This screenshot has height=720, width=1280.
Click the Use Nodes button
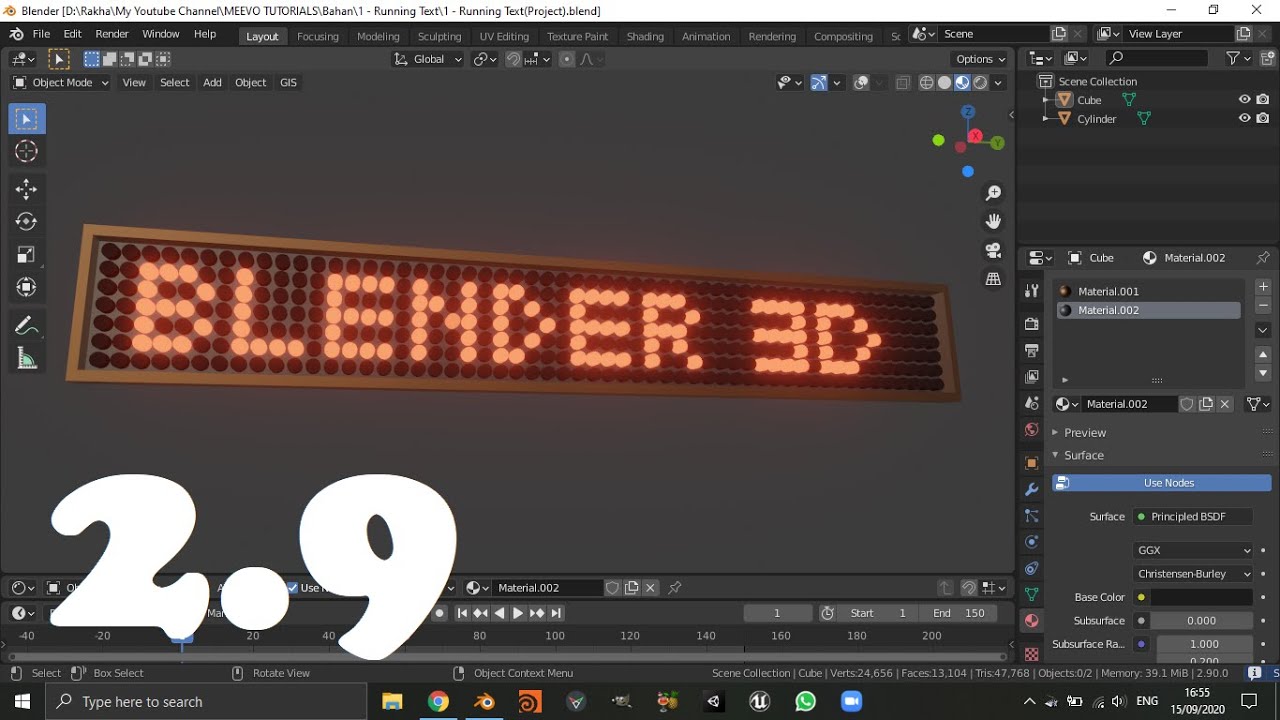pos(1162,483)
